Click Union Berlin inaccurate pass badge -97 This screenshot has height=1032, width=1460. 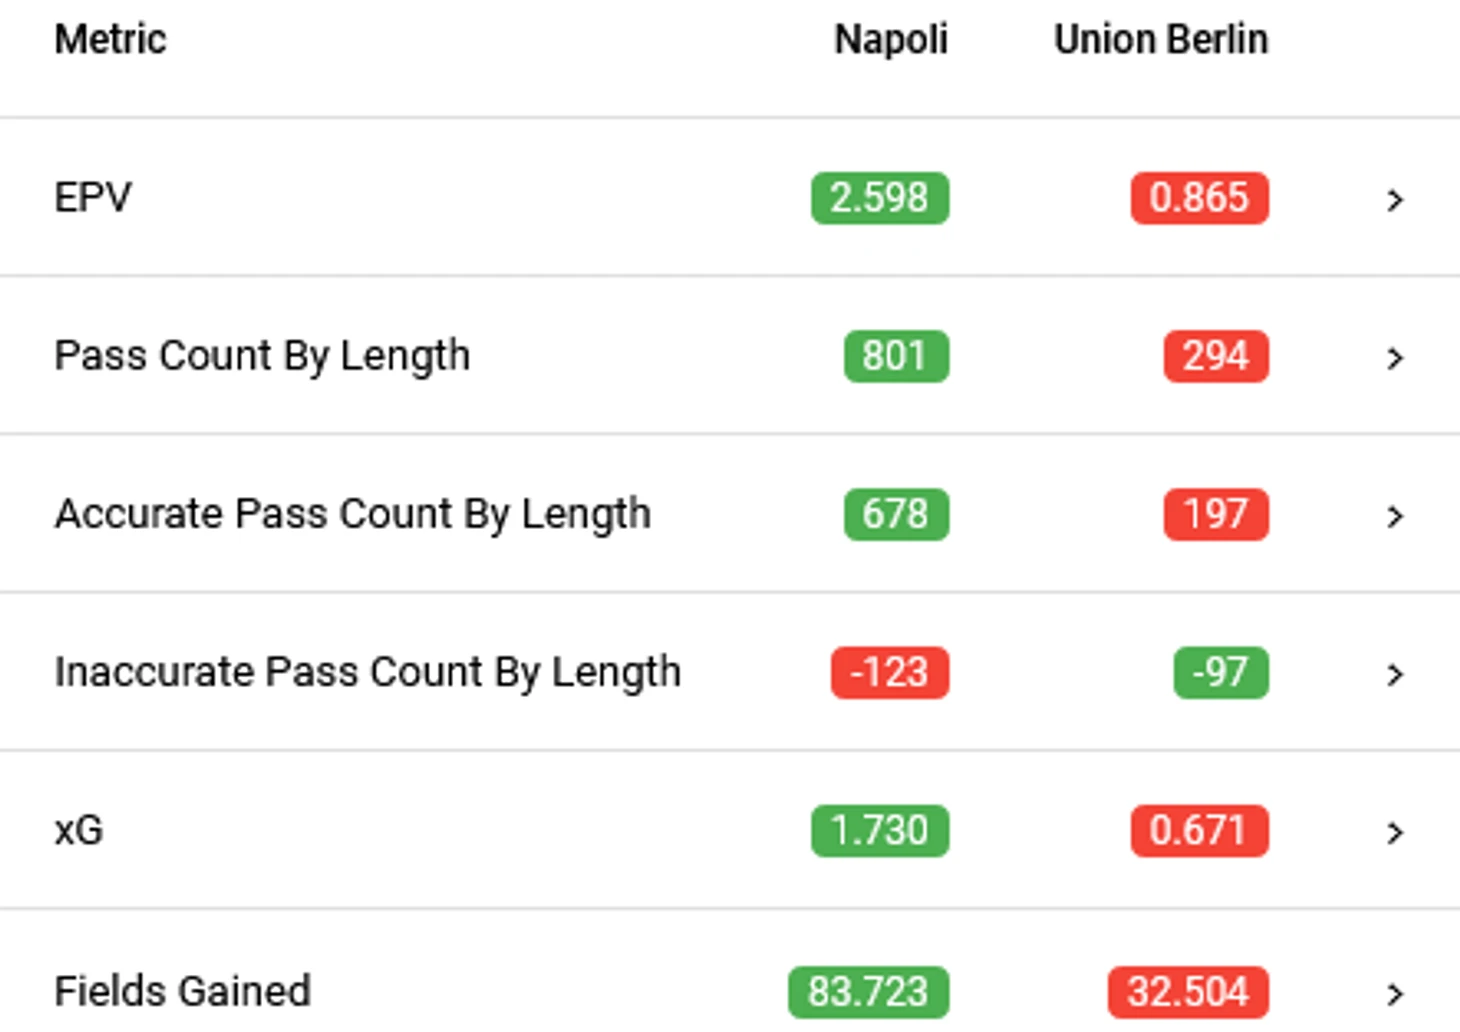click(1220, 672)
